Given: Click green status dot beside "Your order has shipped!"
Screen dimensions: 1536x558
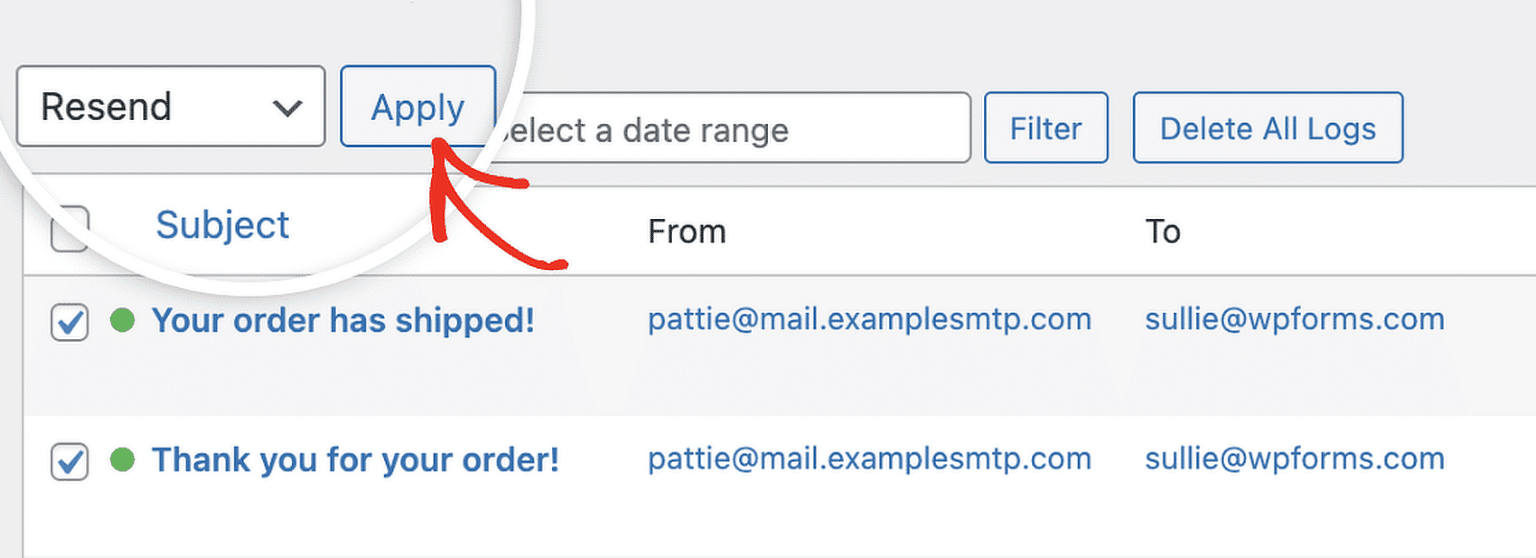Looking at the screenshot, I should coord(122,321).
